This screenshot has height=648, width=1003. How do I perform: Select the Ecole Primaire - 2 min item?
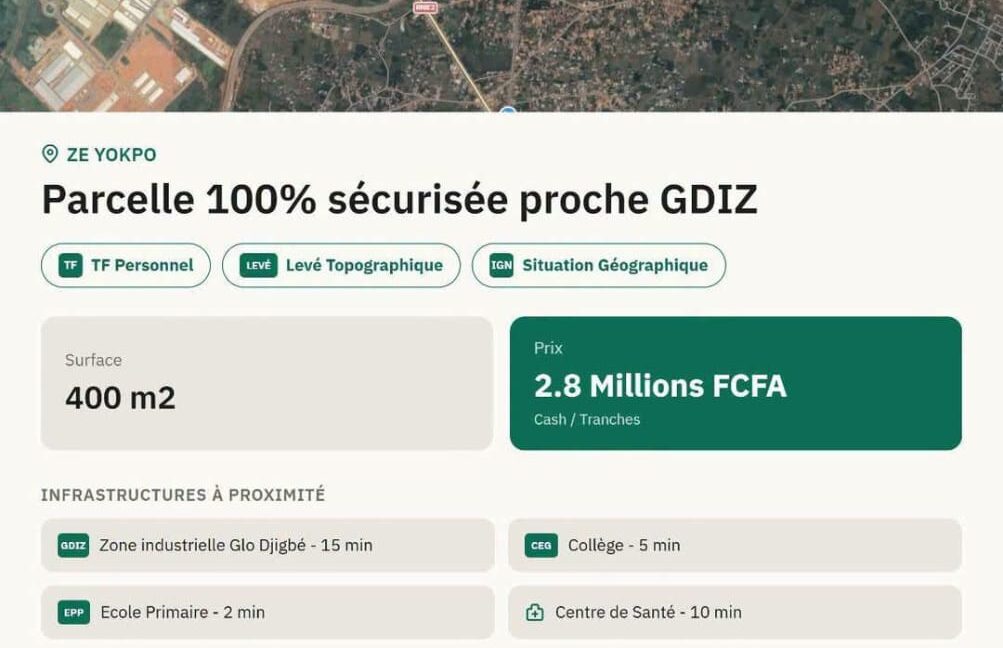tap(267, 613)
